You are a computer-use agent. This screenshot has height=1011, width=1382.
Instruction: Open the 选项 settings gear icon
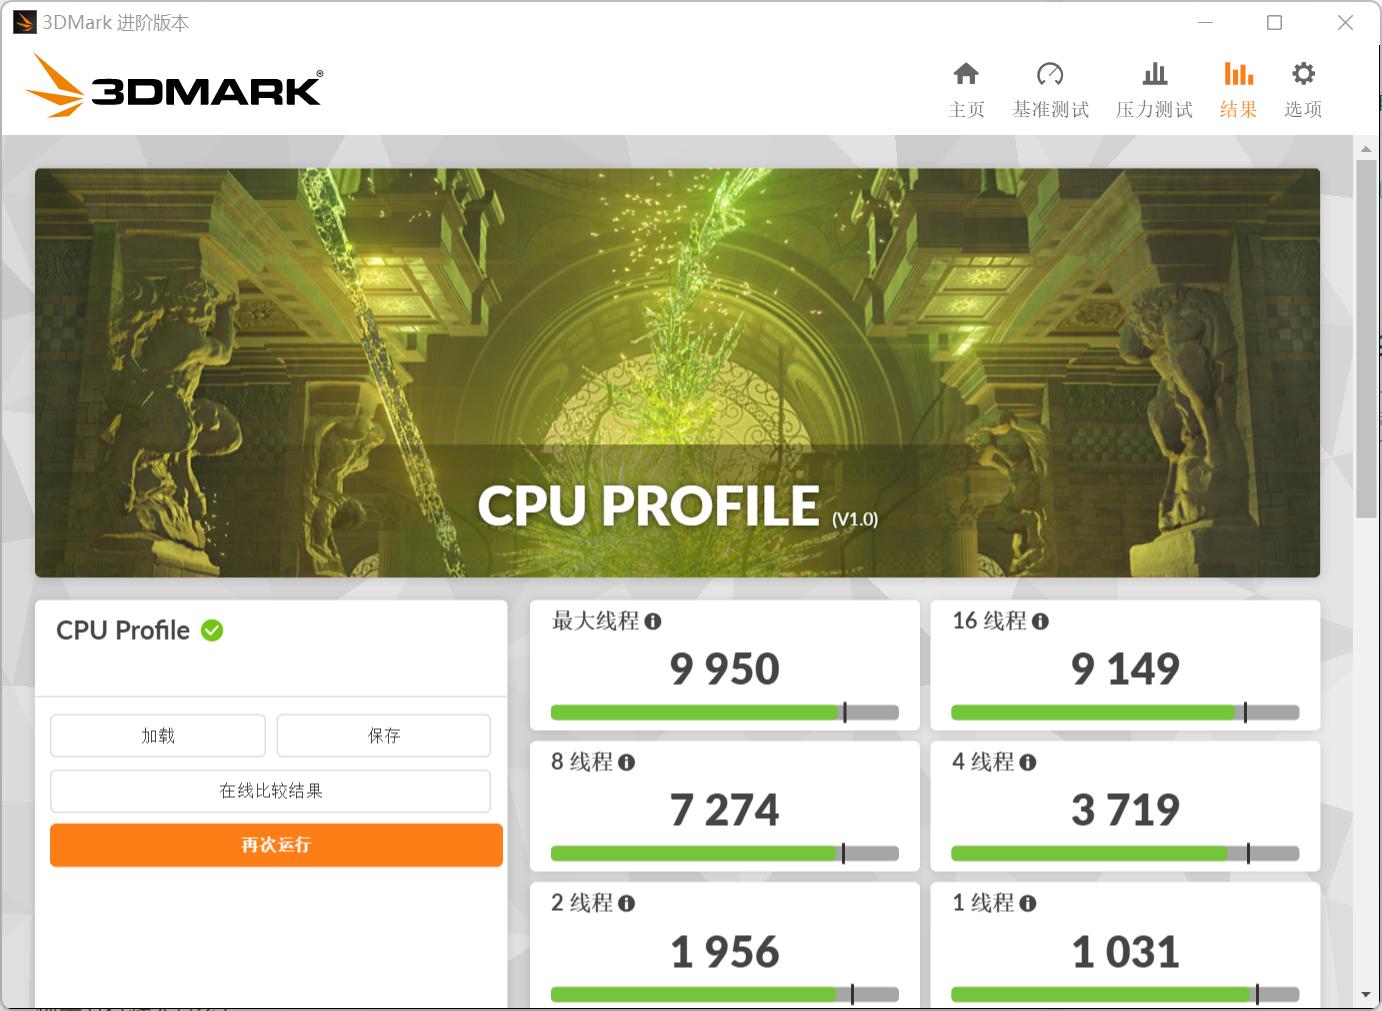tap(1302, 88)
